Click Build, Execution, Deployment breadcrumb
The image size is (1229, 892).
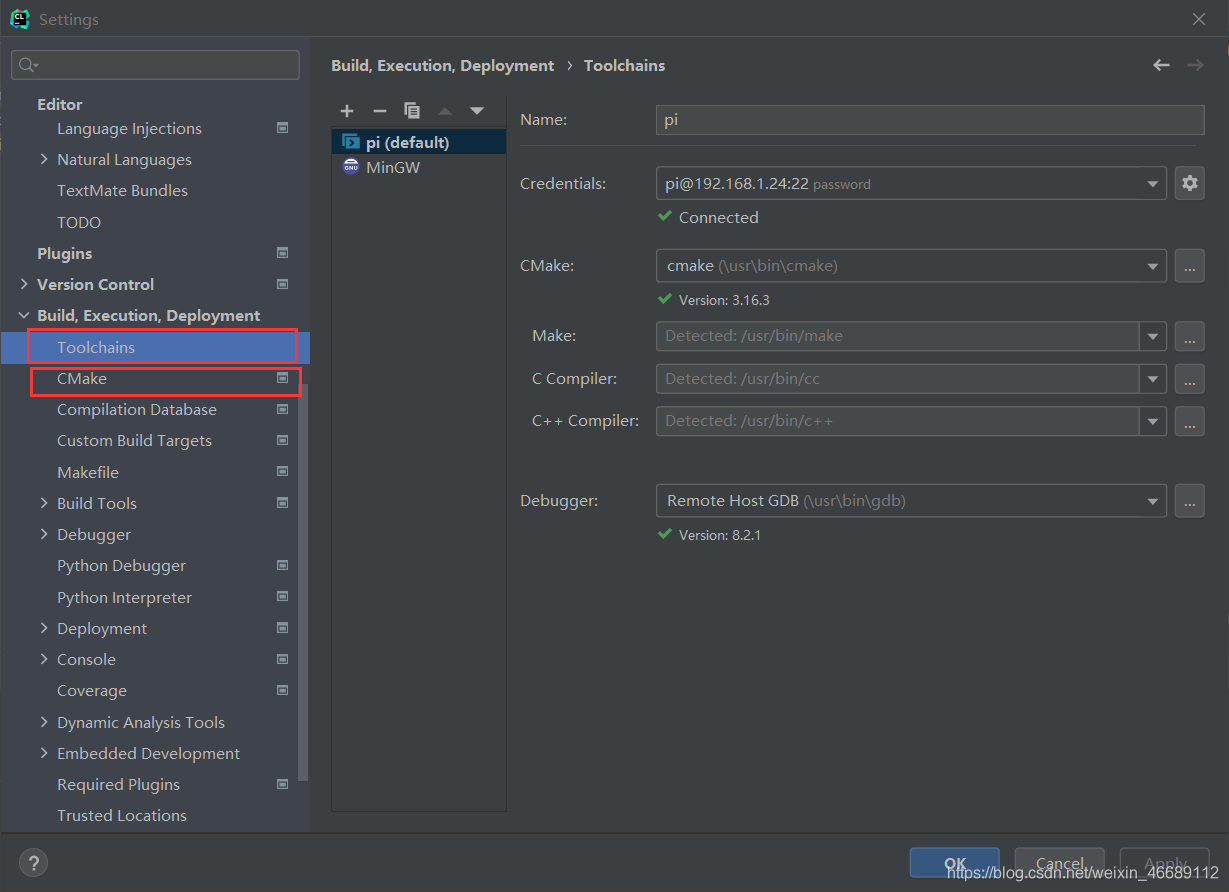click(442, 65)
